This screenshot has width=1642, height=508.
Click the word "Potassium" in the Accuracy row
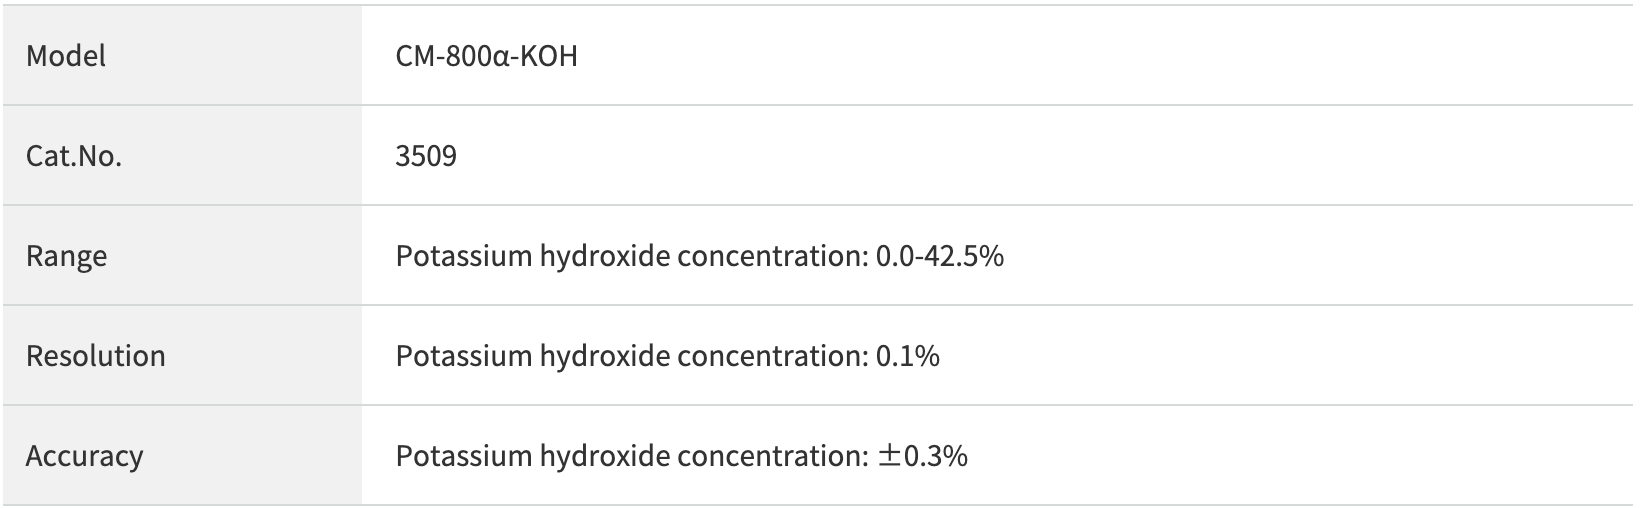click(x=463, y=456)
